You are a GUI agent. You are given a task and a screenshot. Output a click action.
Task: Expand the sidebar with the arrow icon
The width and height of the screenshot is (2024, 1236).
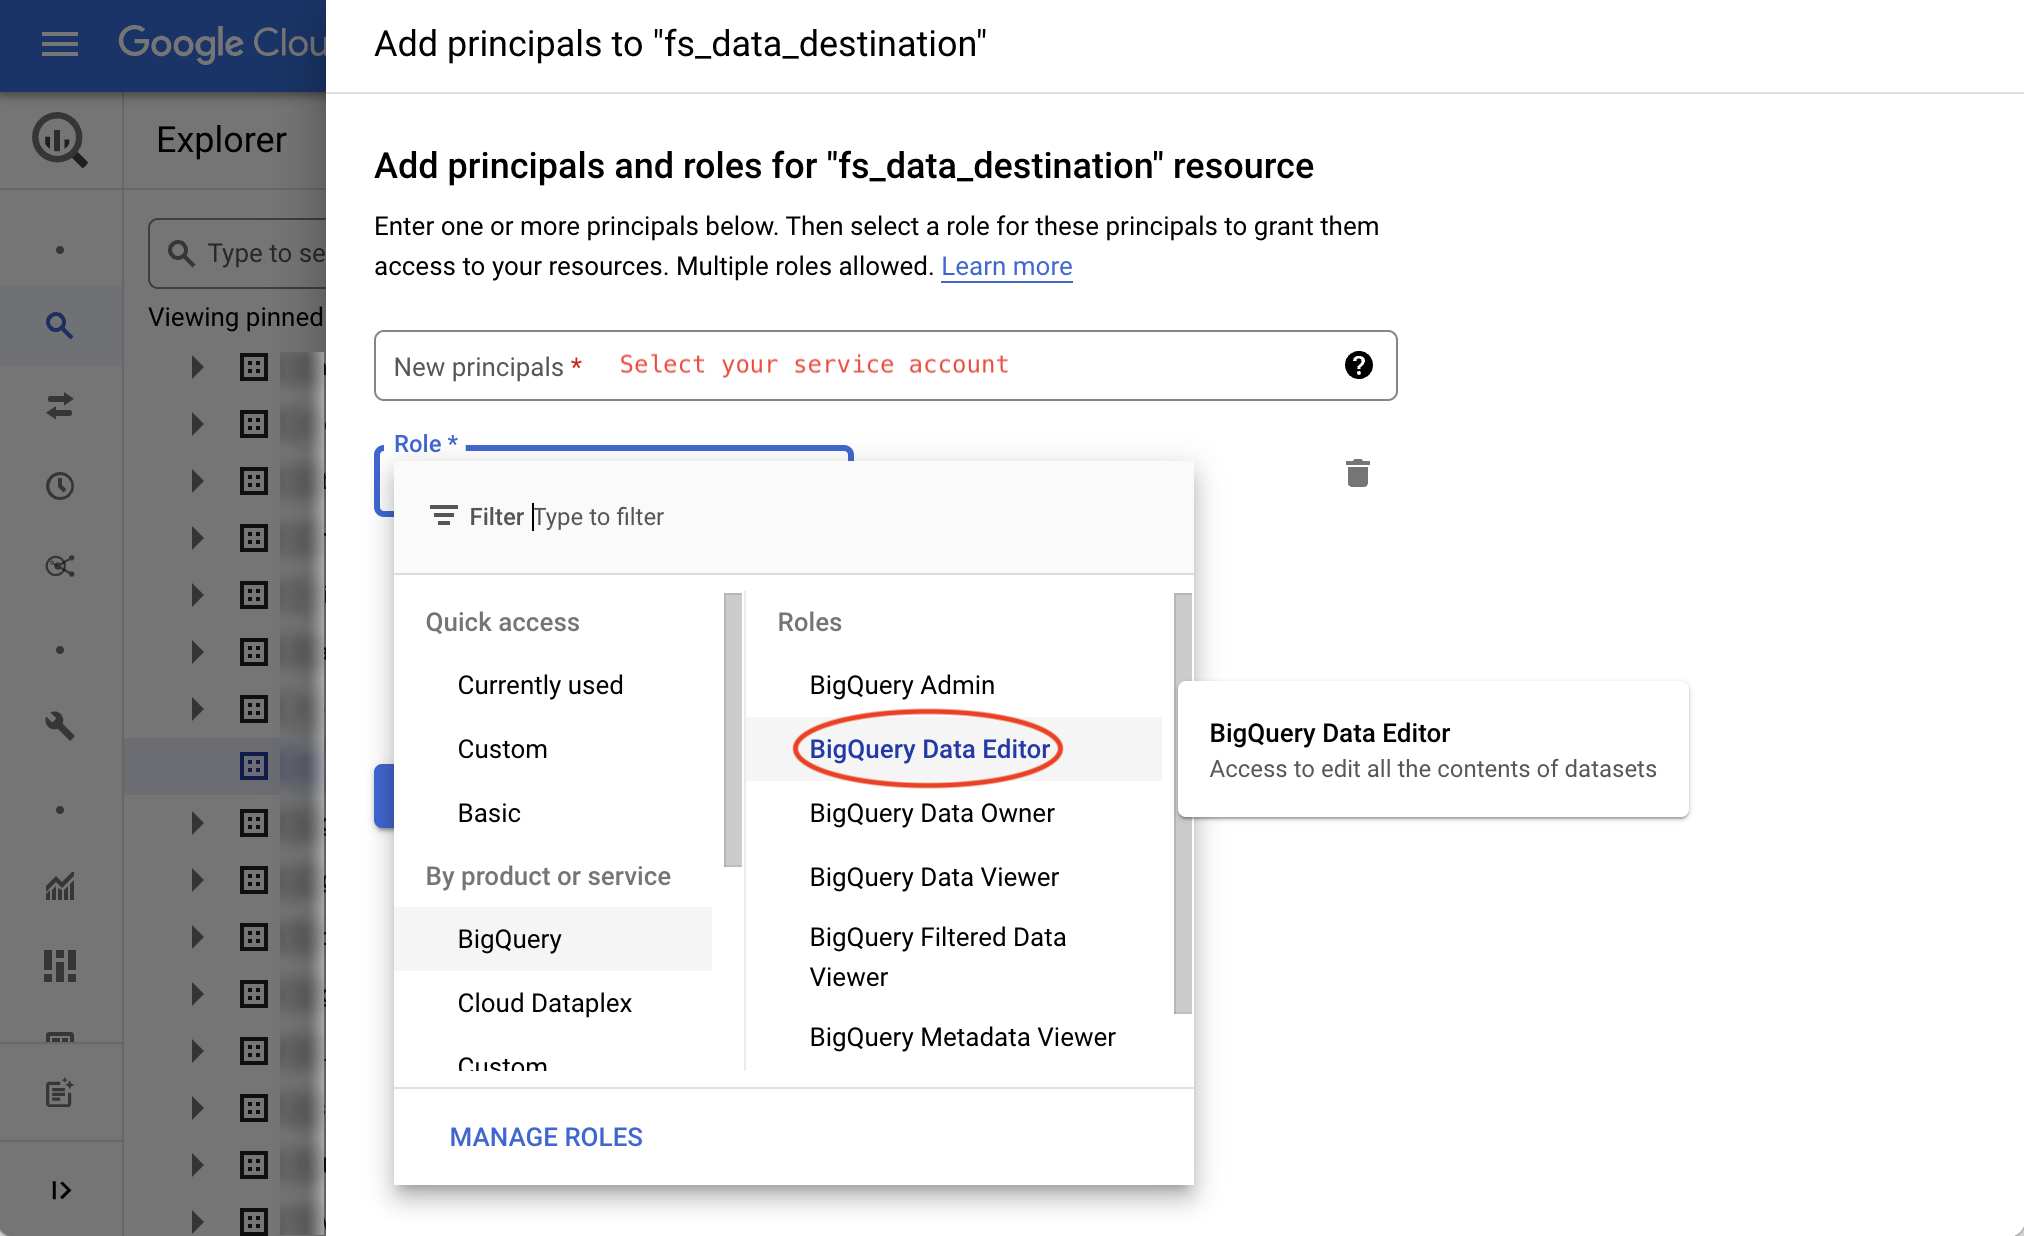[x=60, y=1190]
